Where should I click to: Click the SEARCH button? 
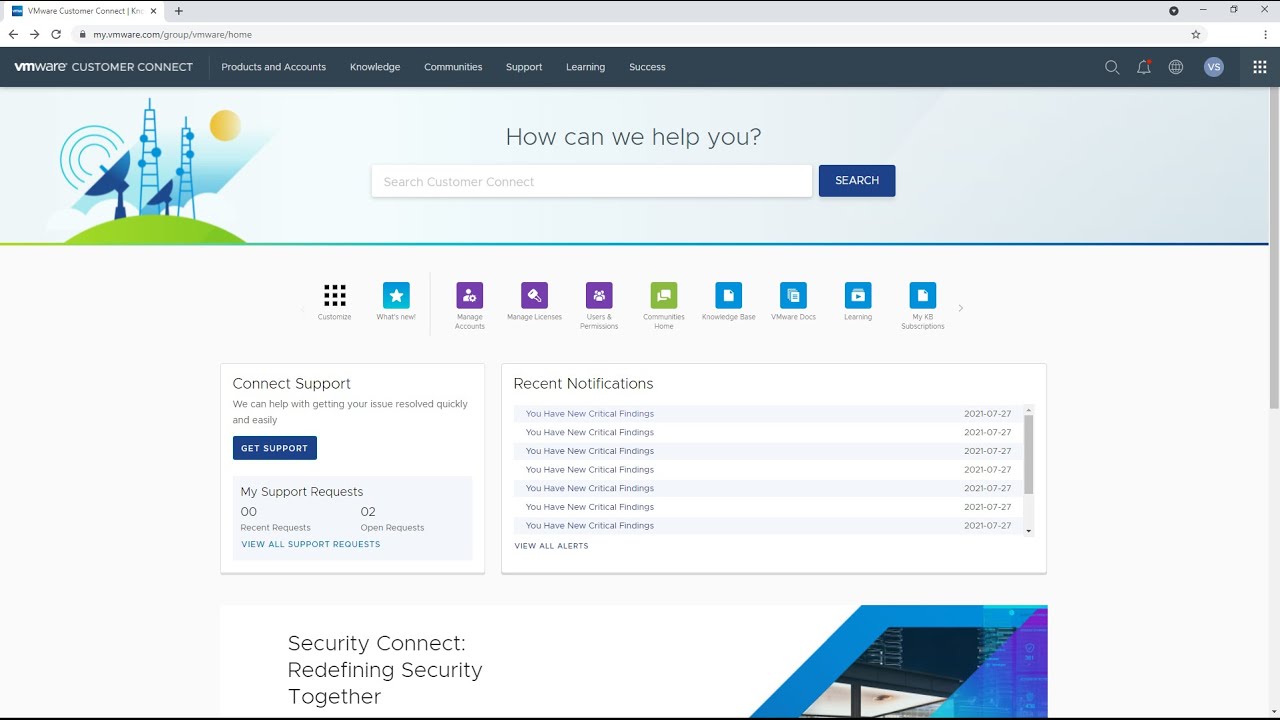click(x=857, y=181)
